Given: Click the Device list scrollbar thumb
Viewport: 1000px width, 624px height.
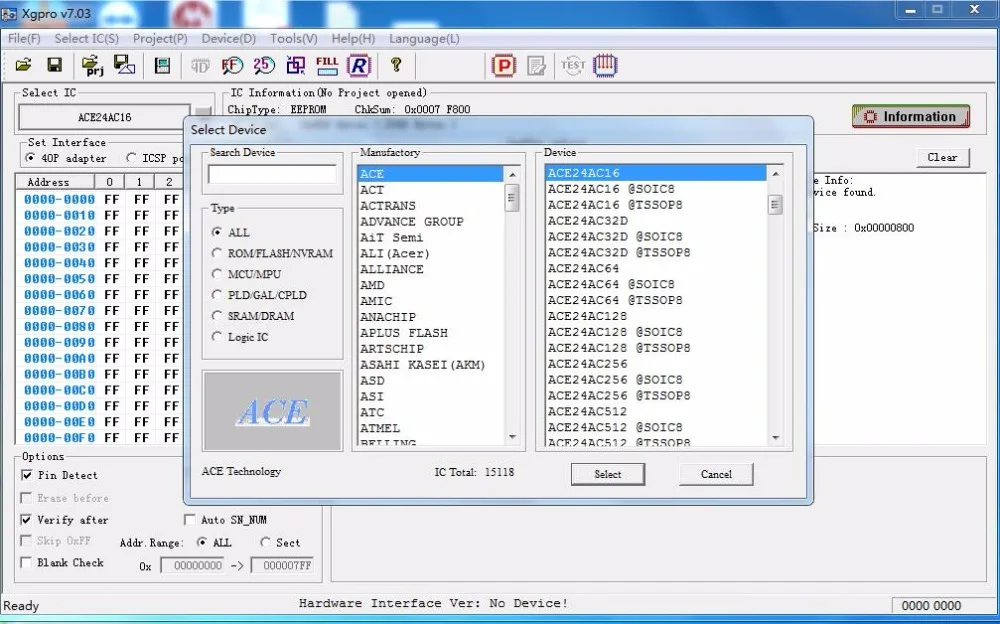Looking at the screenshot, I should tap(776, 205).
